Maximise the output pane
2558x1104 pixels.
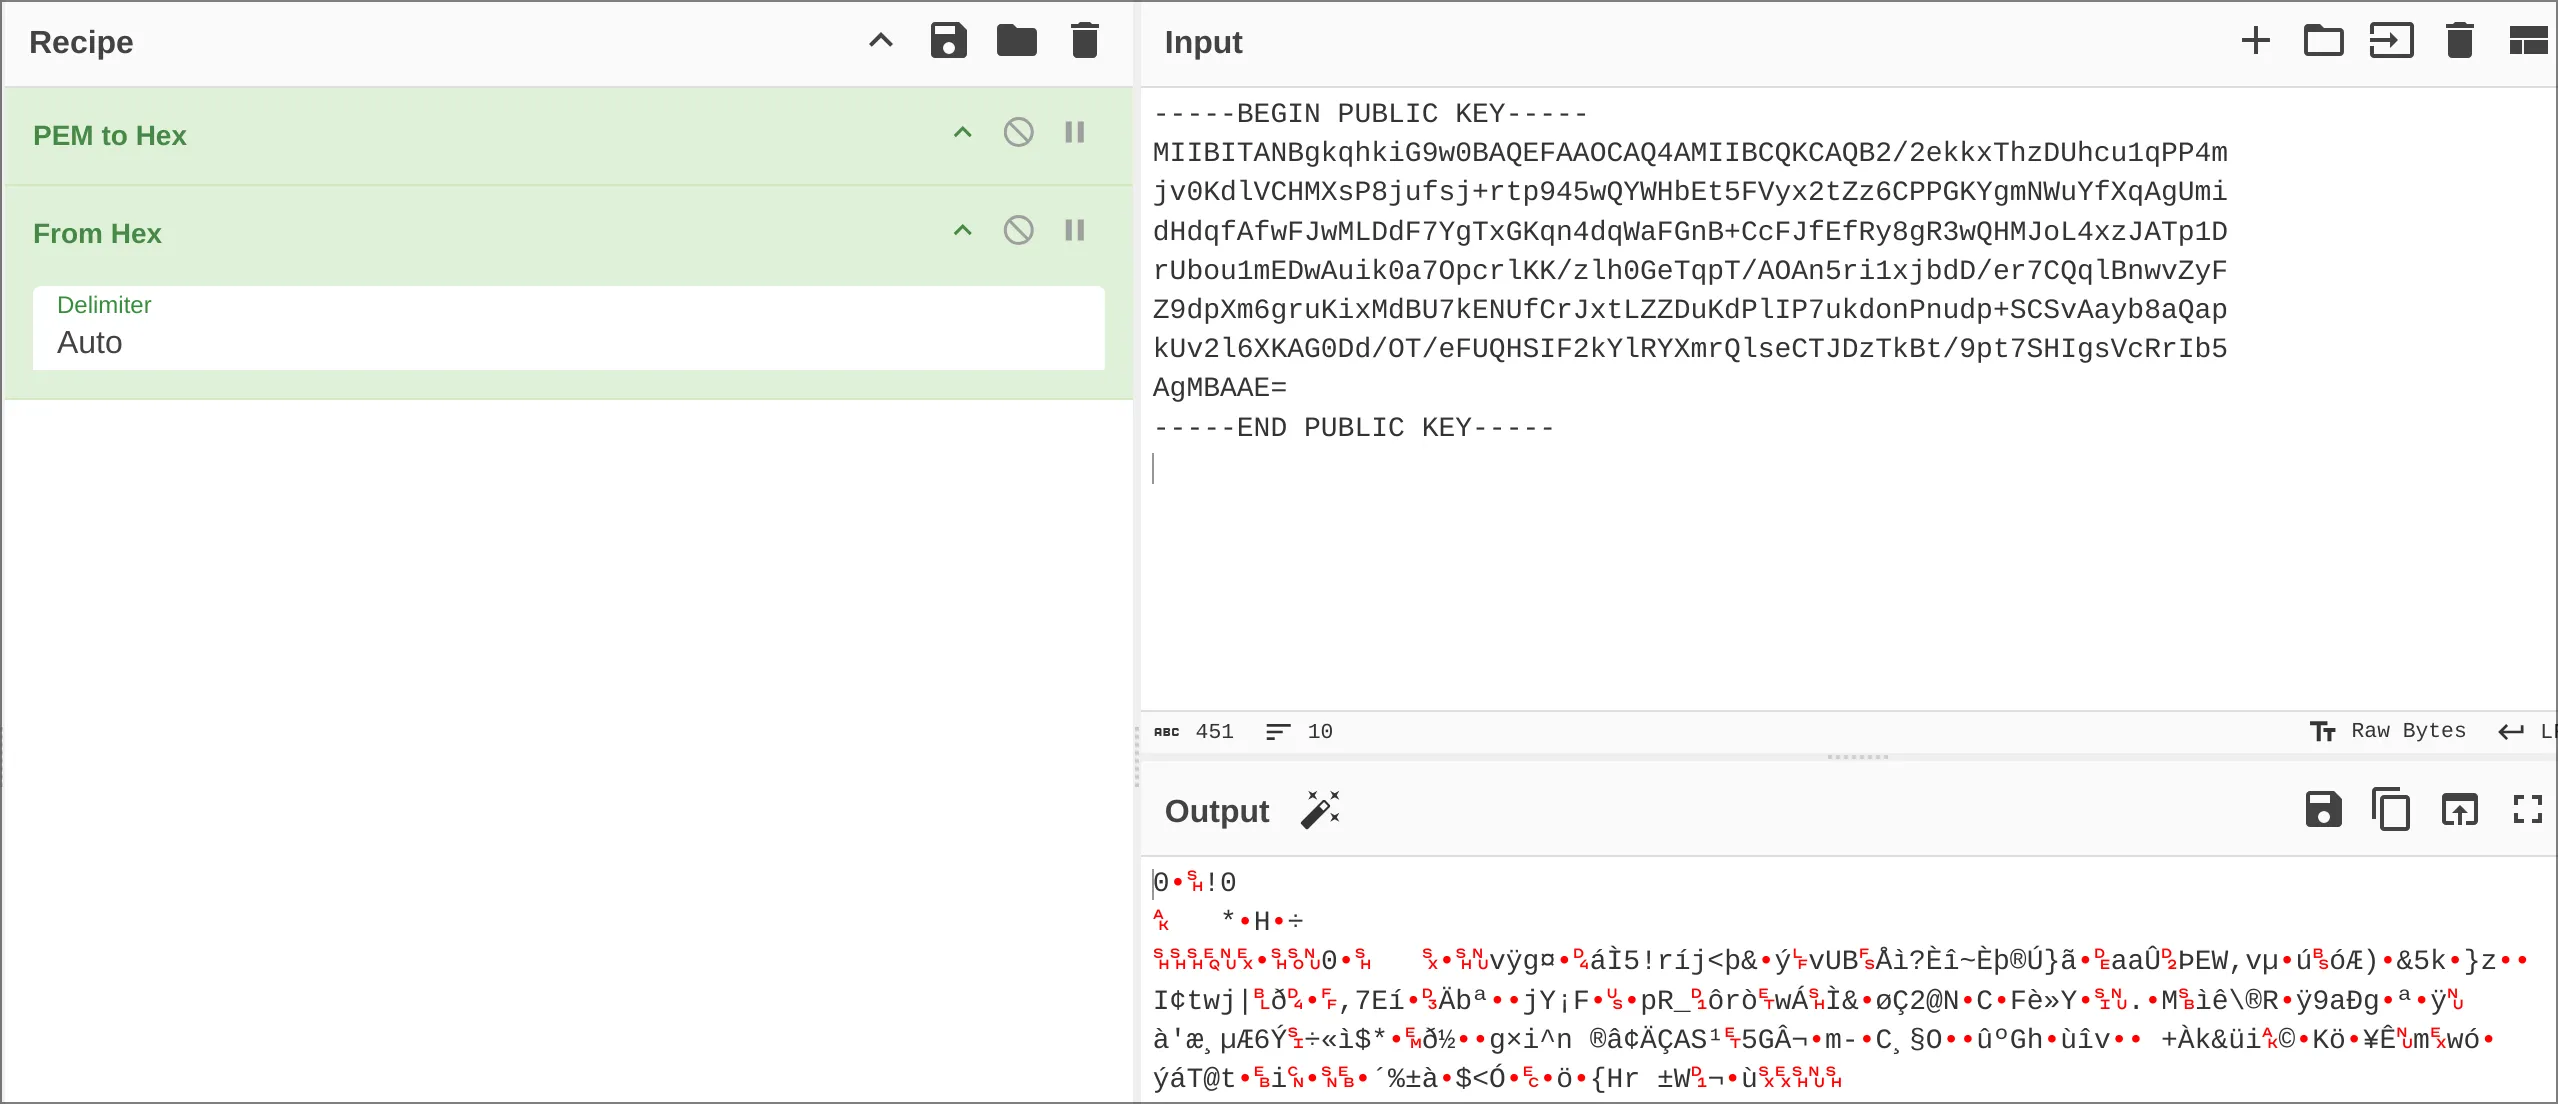(2527, 810)
